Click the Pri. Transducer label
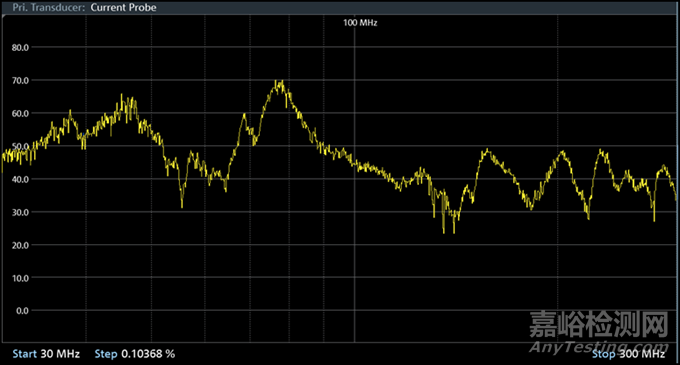The image size is (680, 365). (x=49, y=7)
